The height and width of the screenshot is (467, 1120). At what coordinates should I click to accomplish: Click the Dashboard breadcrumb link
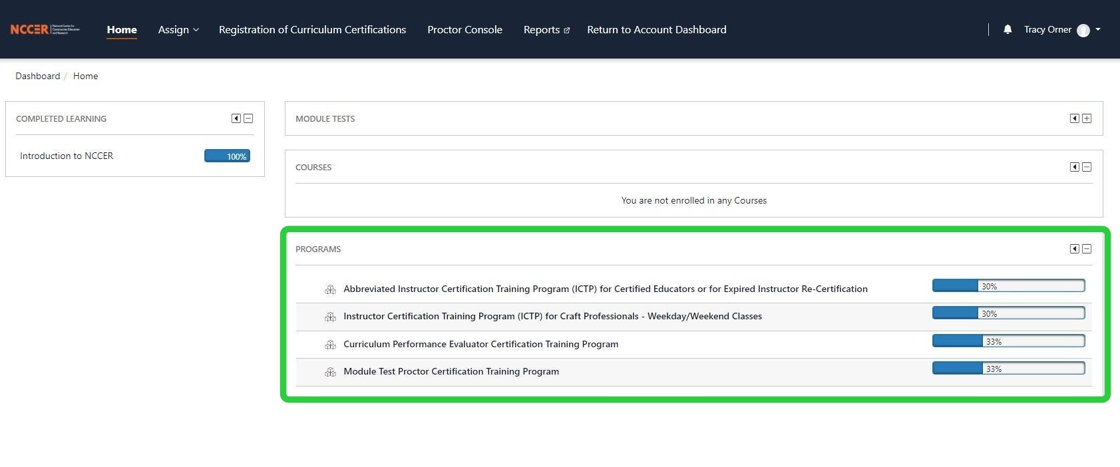37,76
